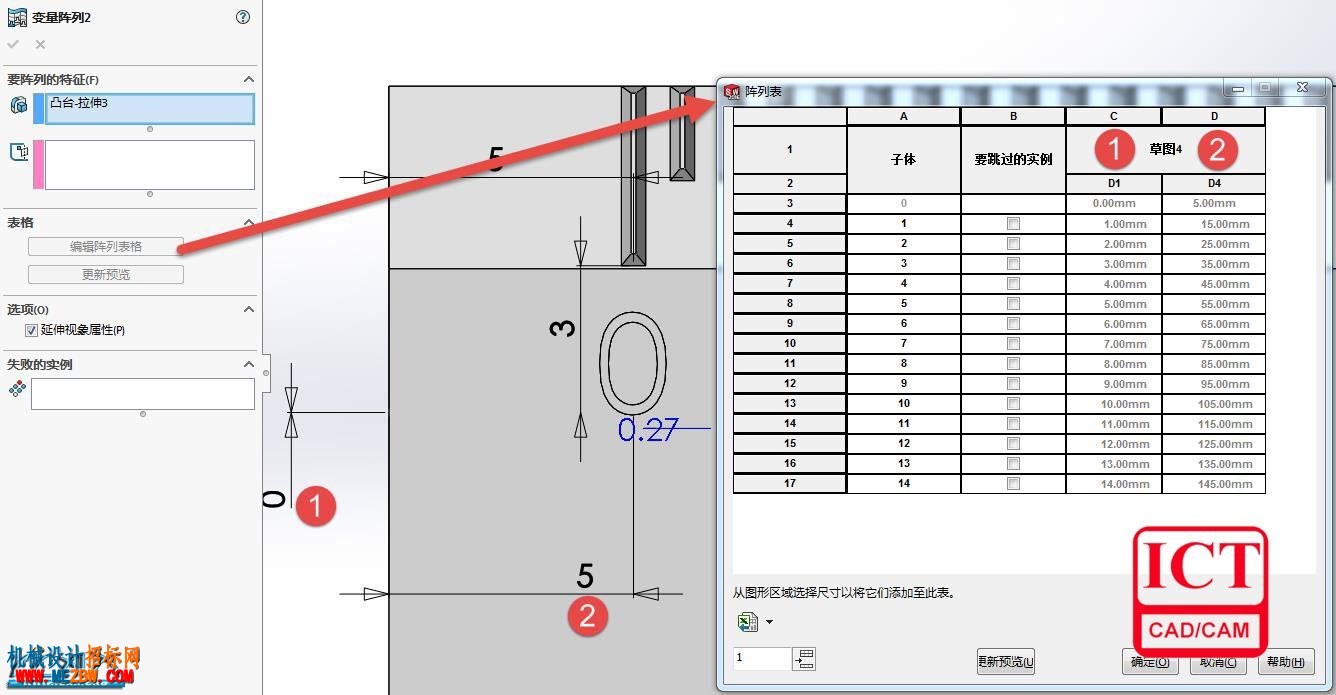1336x695 pixels.
Task: Click the rows-to-add field showing 1
Action: coord(763,658)
